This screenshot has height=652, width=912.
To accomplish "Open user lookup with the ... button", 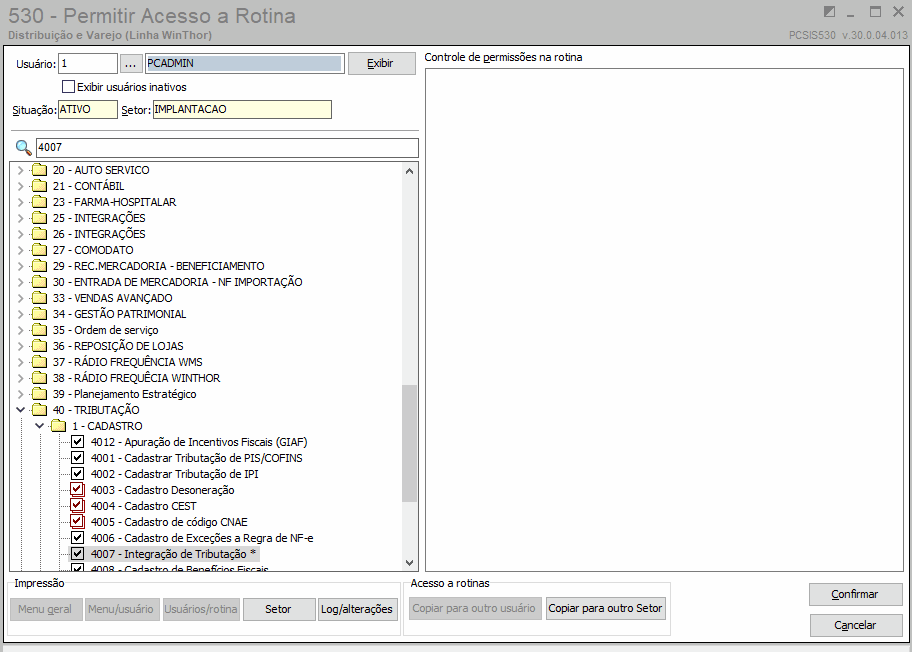I will [x=130, y=63].
